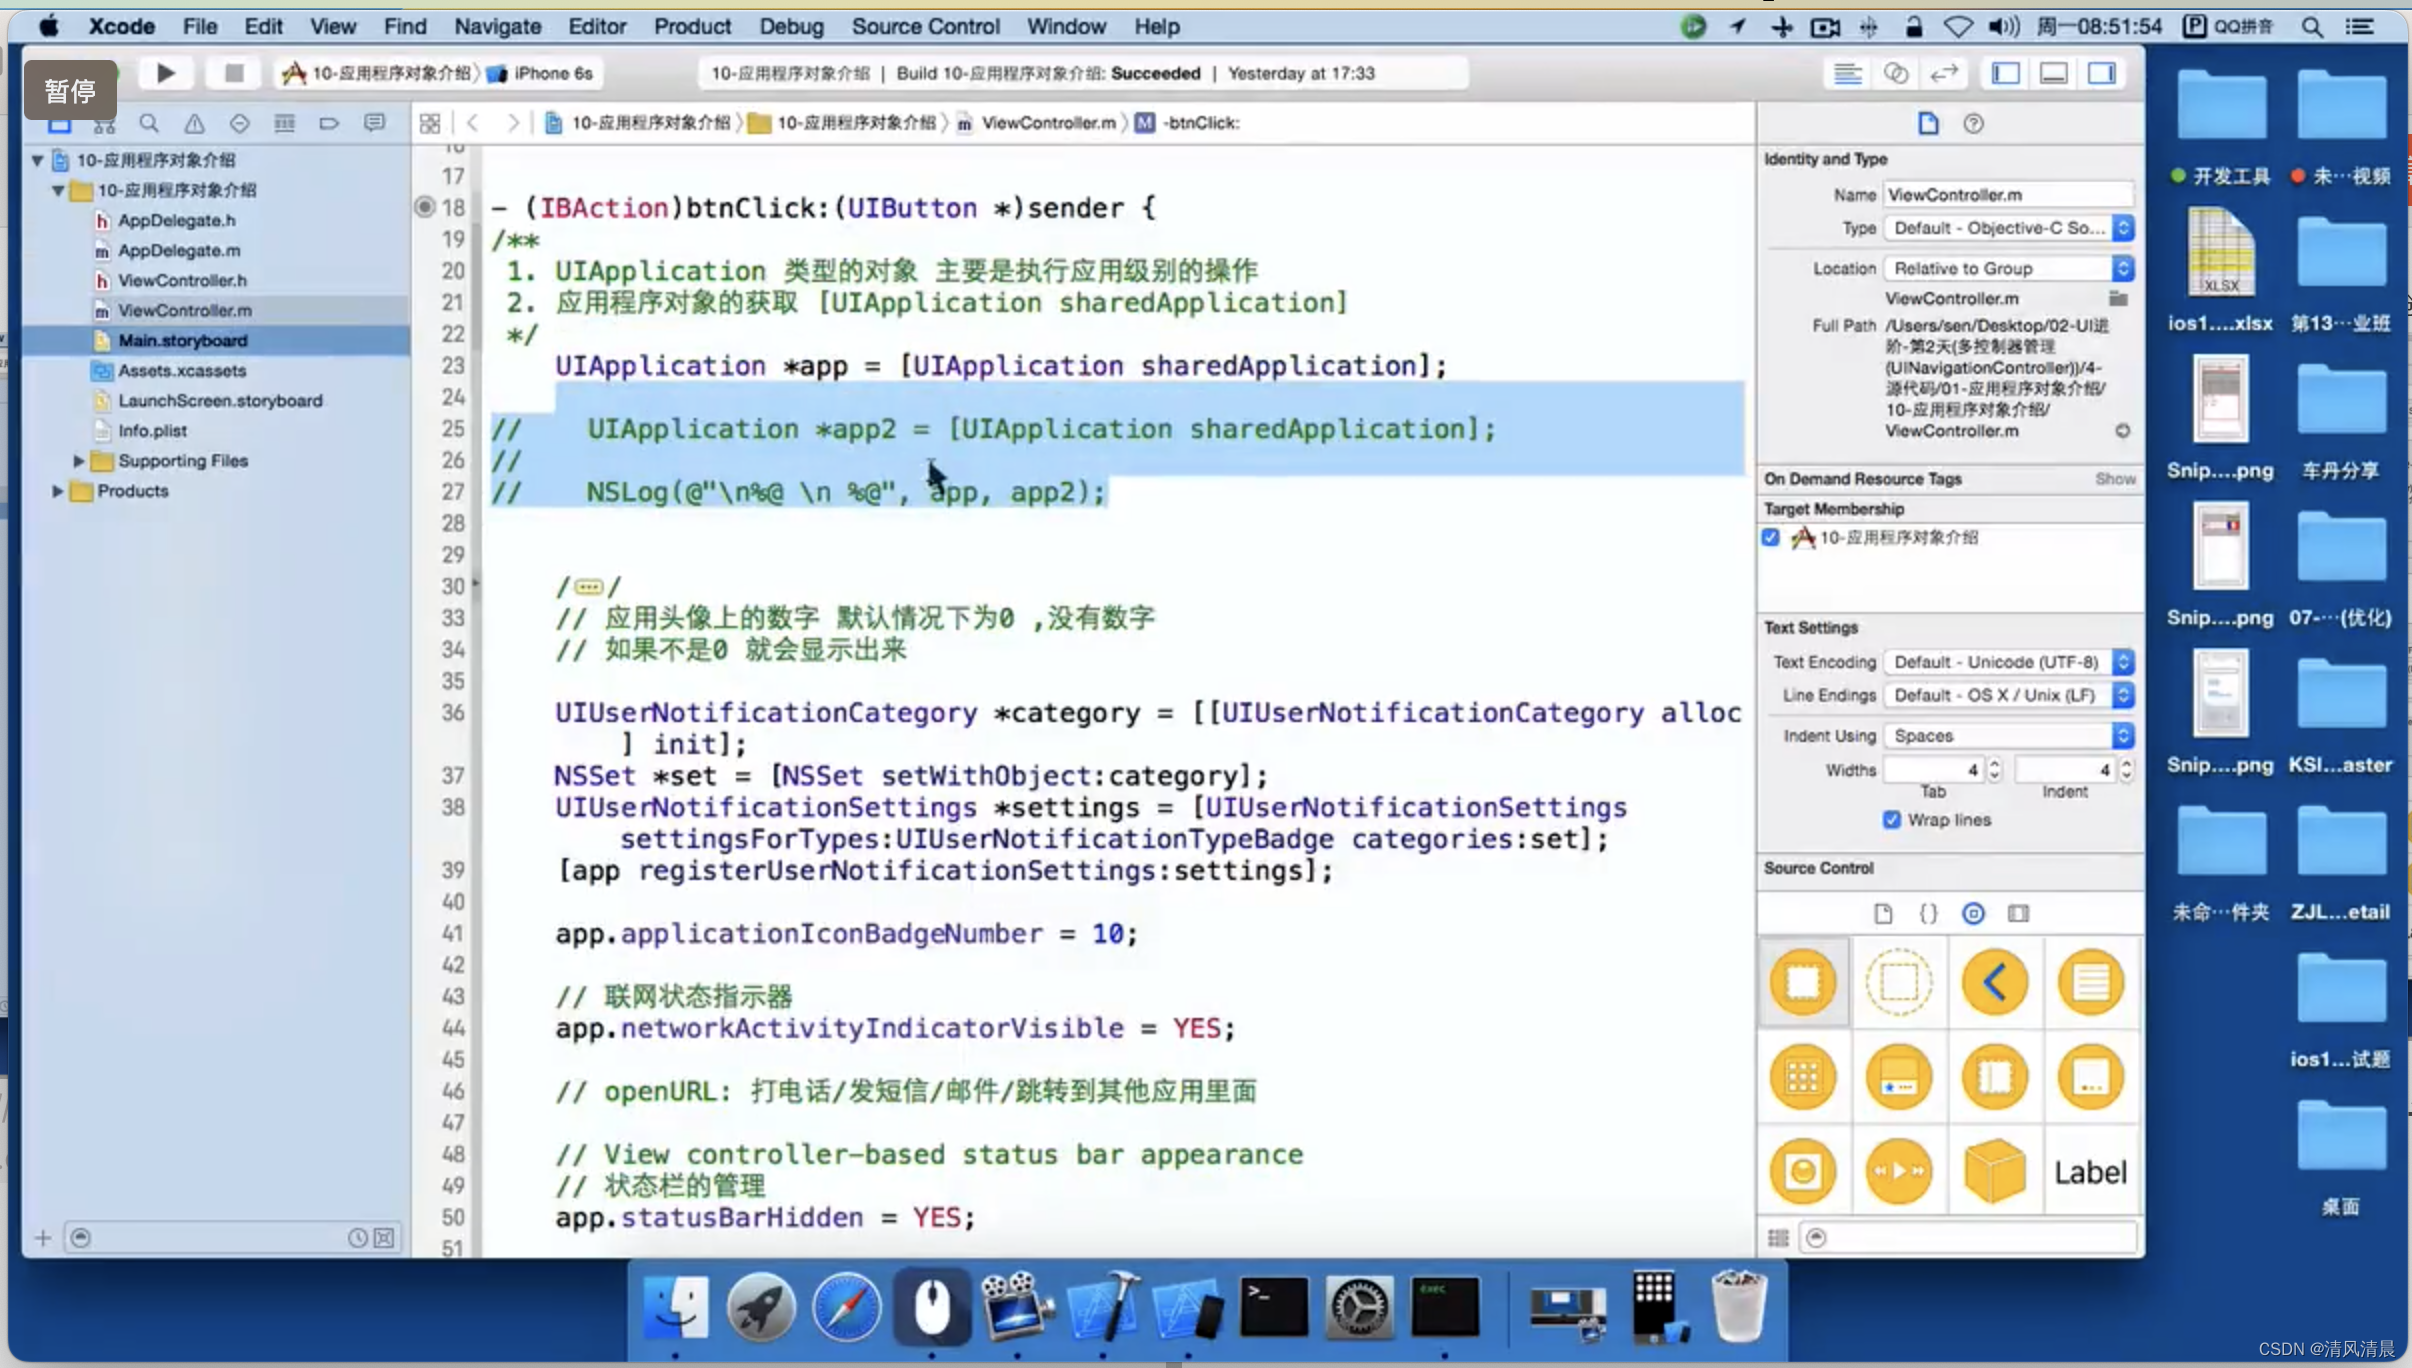
Task: Click the Main.storyboard file in sidebar
Action: 182,340
